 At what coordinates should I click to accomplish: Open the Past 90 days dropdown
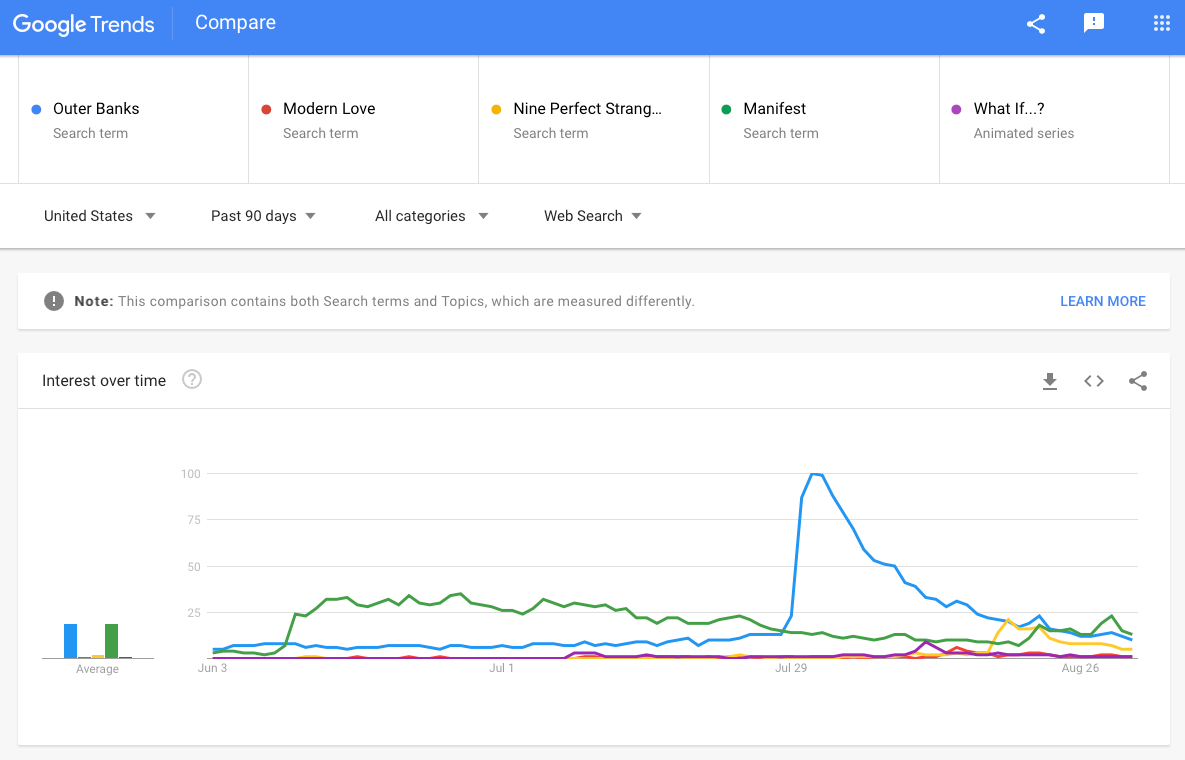(x=263, y=216)
